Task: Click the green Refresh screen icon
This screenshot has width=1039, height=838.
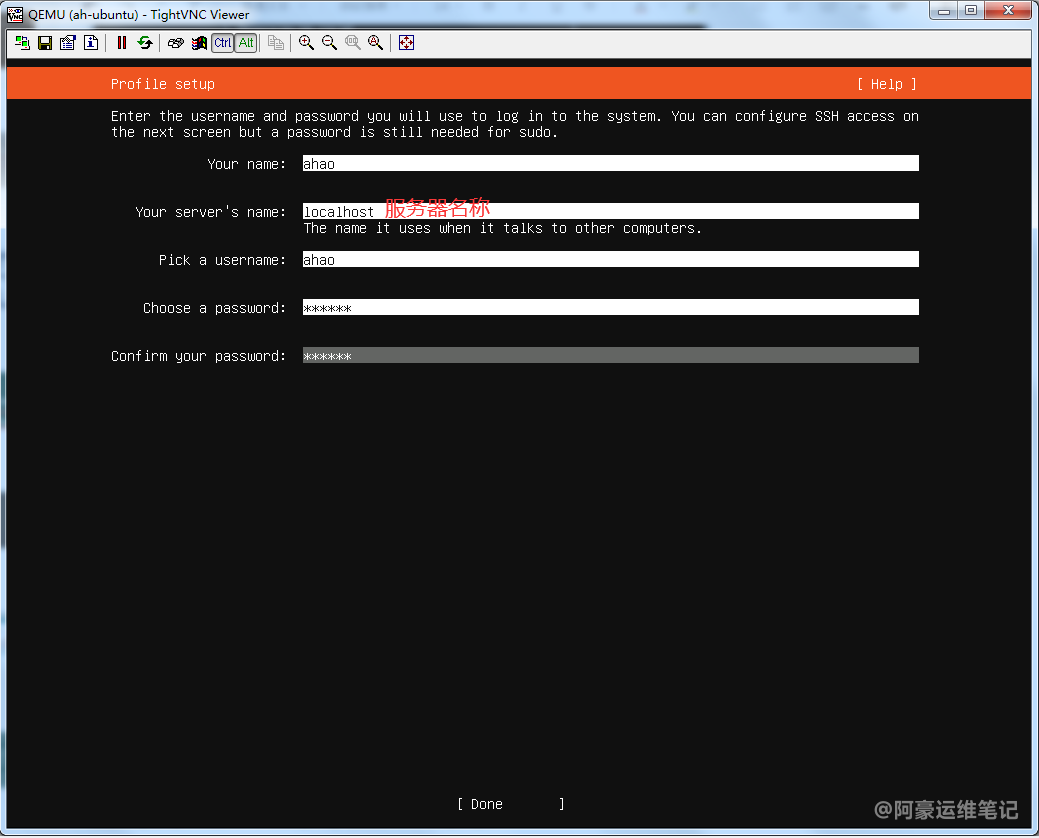Action: (145, 43)
